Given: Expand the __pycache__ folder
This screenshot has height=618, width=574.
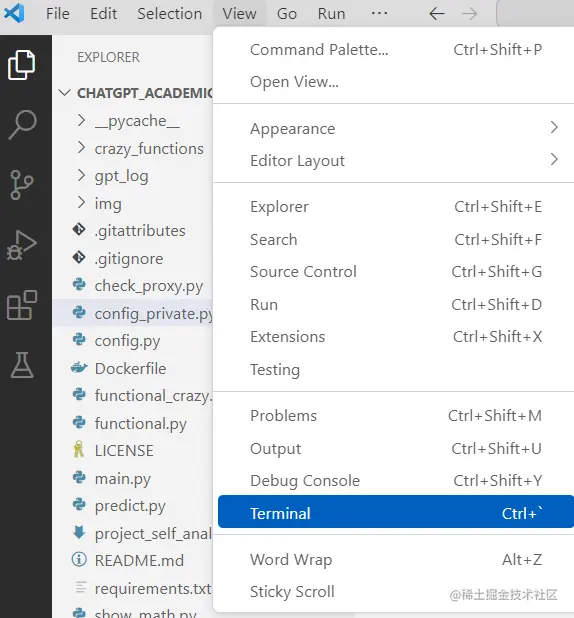Looking at the screenshot, I should pyautogui.click(x=81, y=120).
